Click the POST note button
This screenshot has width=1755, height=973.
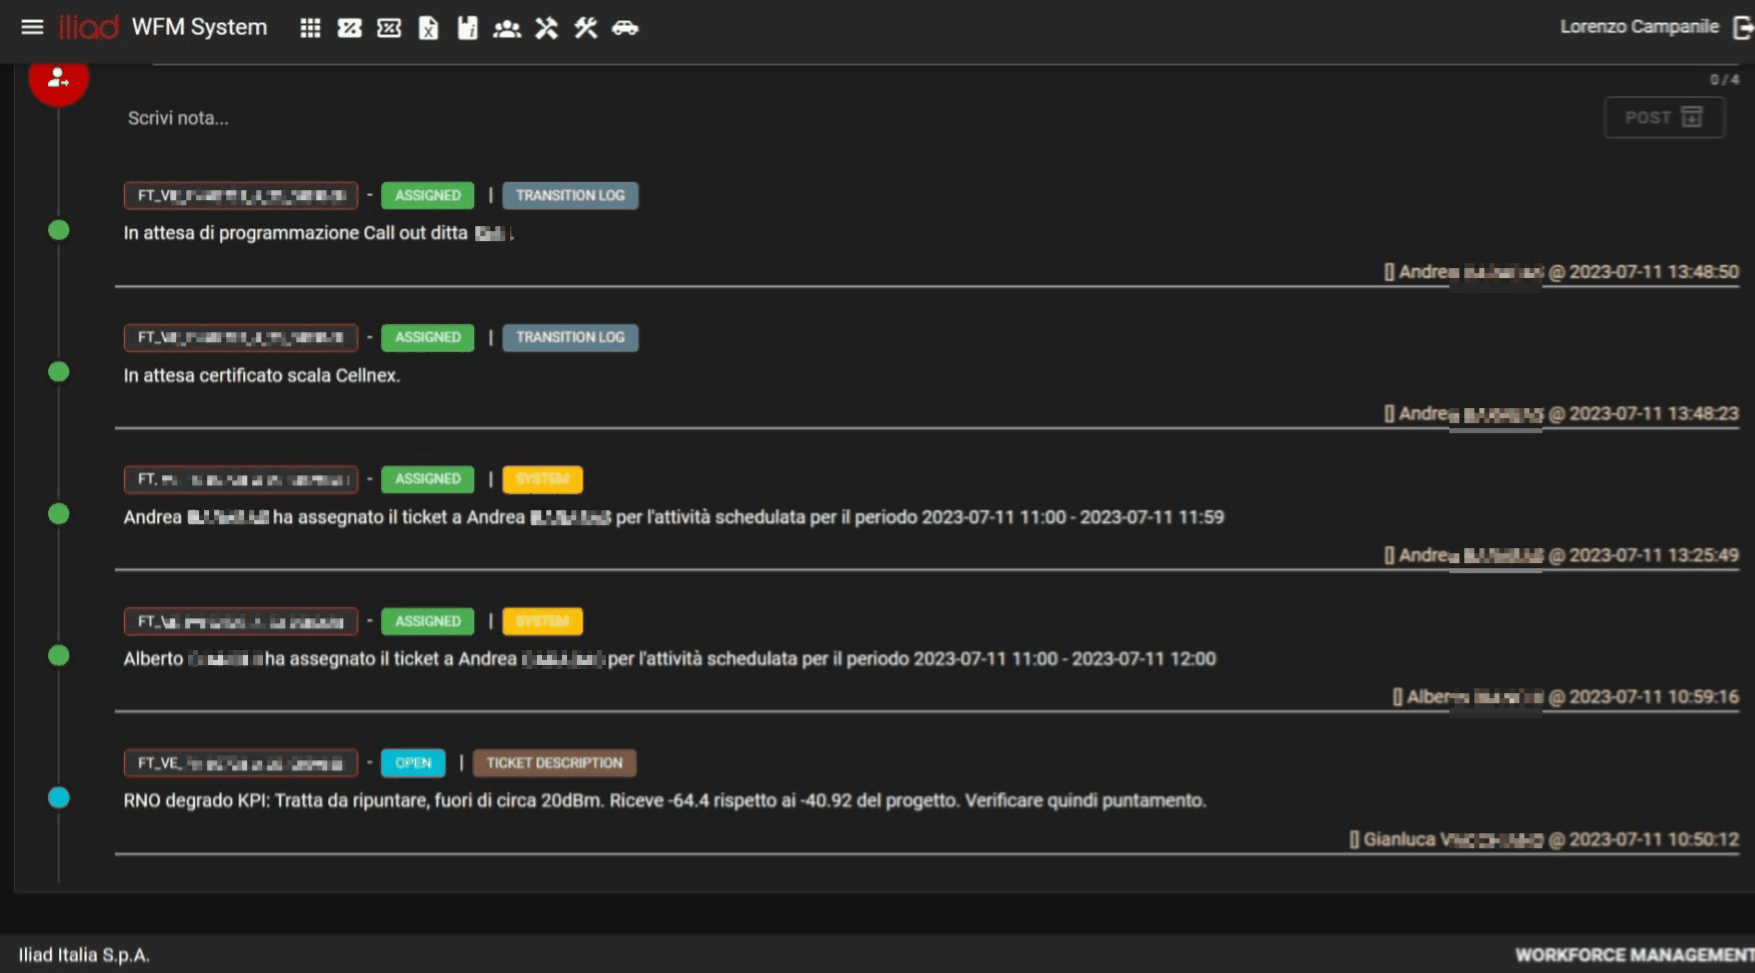click(1664, 117)
